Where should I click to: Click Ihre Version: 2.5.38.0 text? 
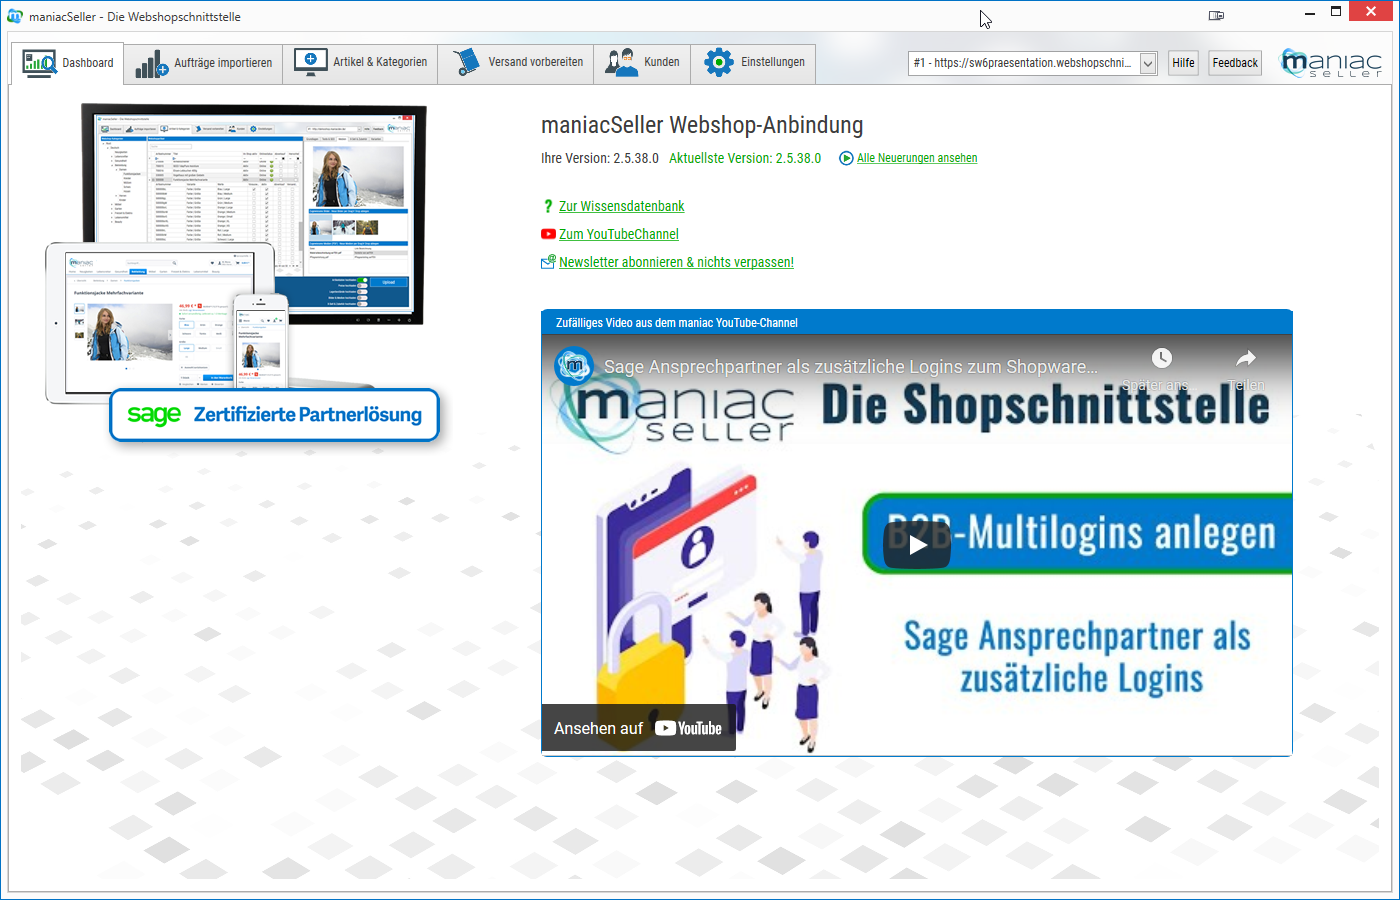coord(600,158)
